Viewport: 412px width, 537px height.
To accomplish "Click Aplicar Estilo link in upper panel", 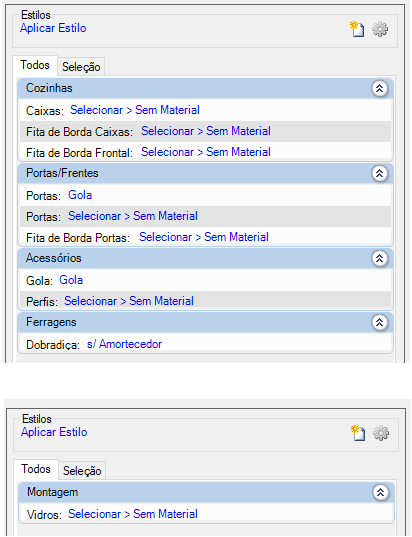I will click(x=53, y=28).
